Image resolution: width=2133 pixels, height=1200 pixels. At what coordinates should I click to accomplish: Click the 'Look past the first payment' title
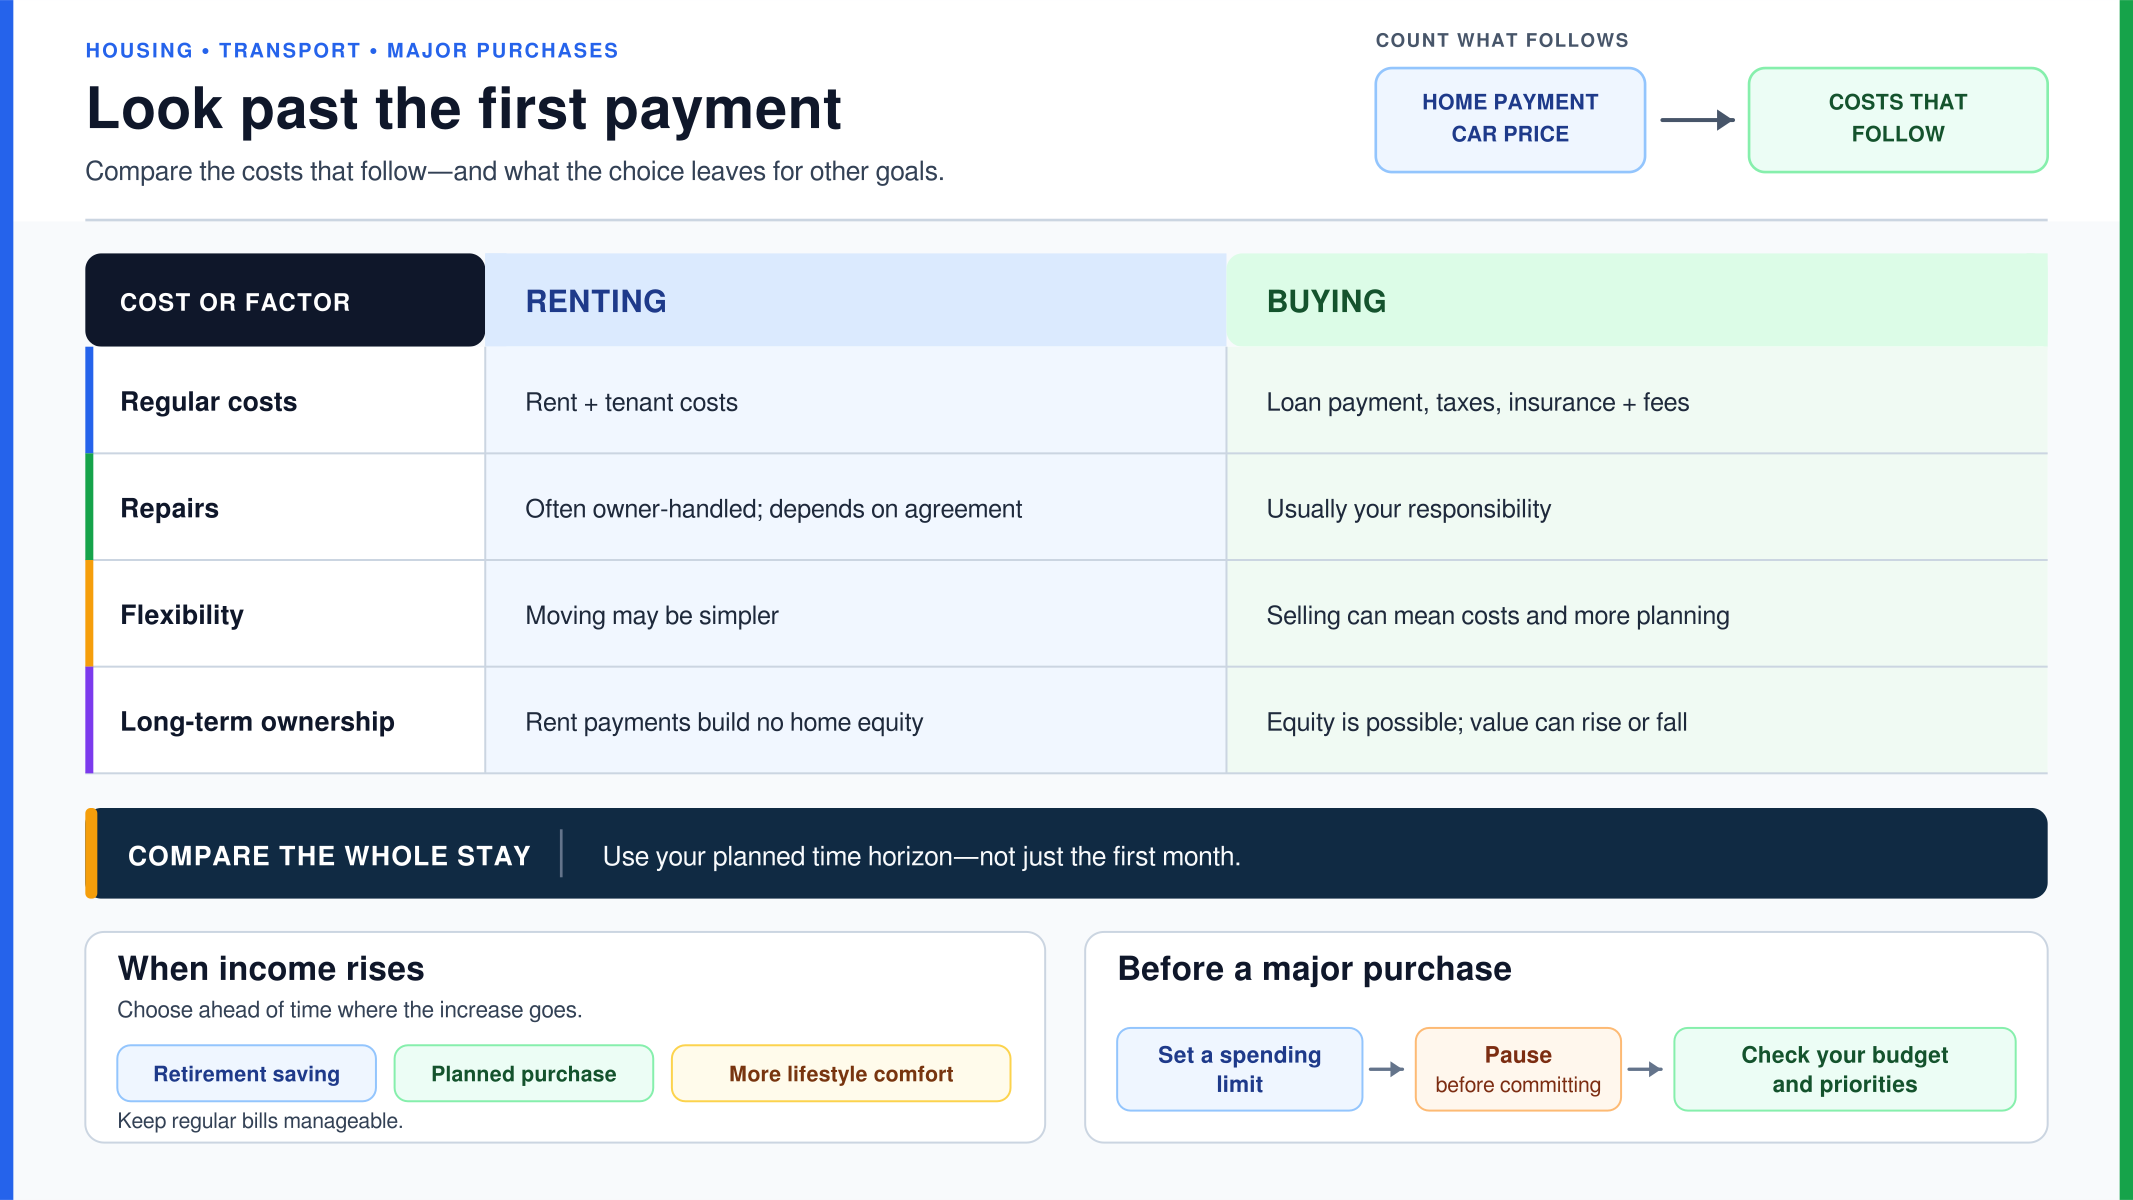(463, 108)
